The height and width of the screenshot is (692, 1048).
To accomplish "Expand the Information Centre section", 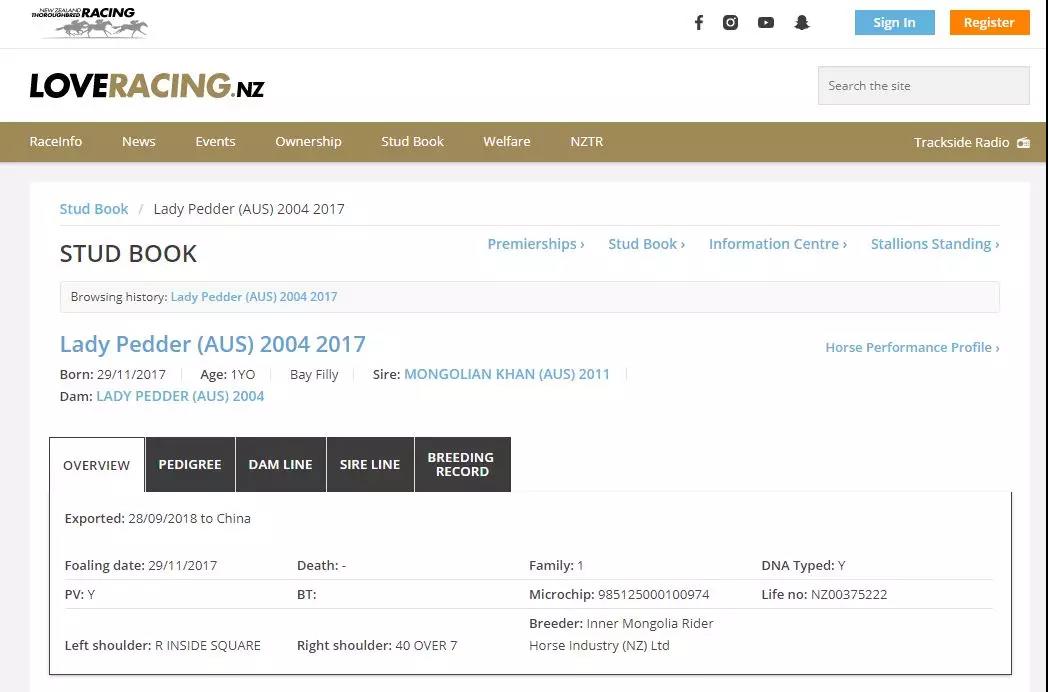I will coord(777,243).
